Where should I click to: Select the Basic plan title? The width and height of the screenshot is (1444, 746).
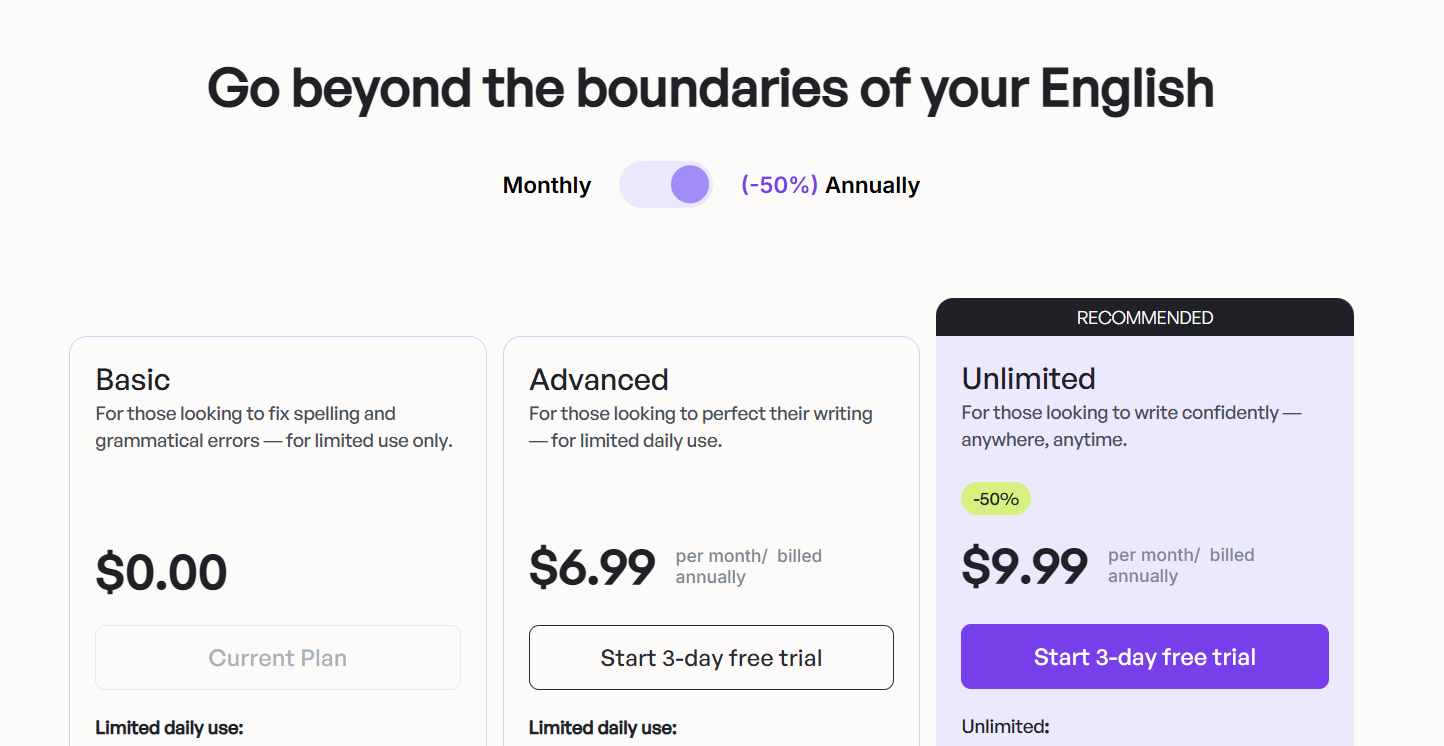click(x=133, y=380)
